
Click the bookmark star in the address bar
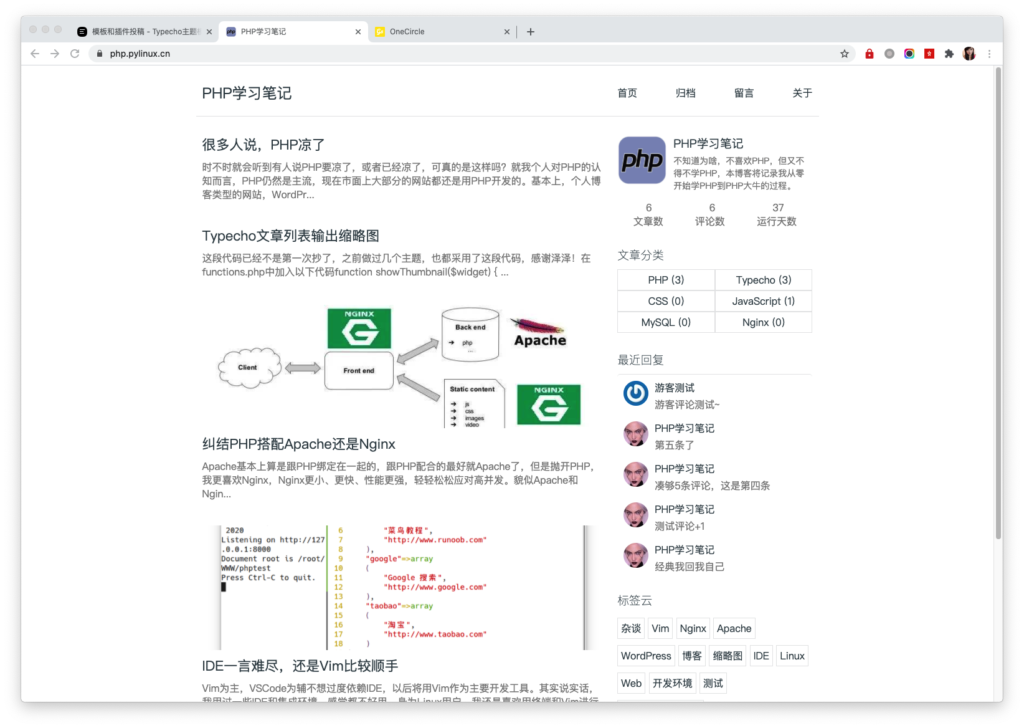click(843, 53)
